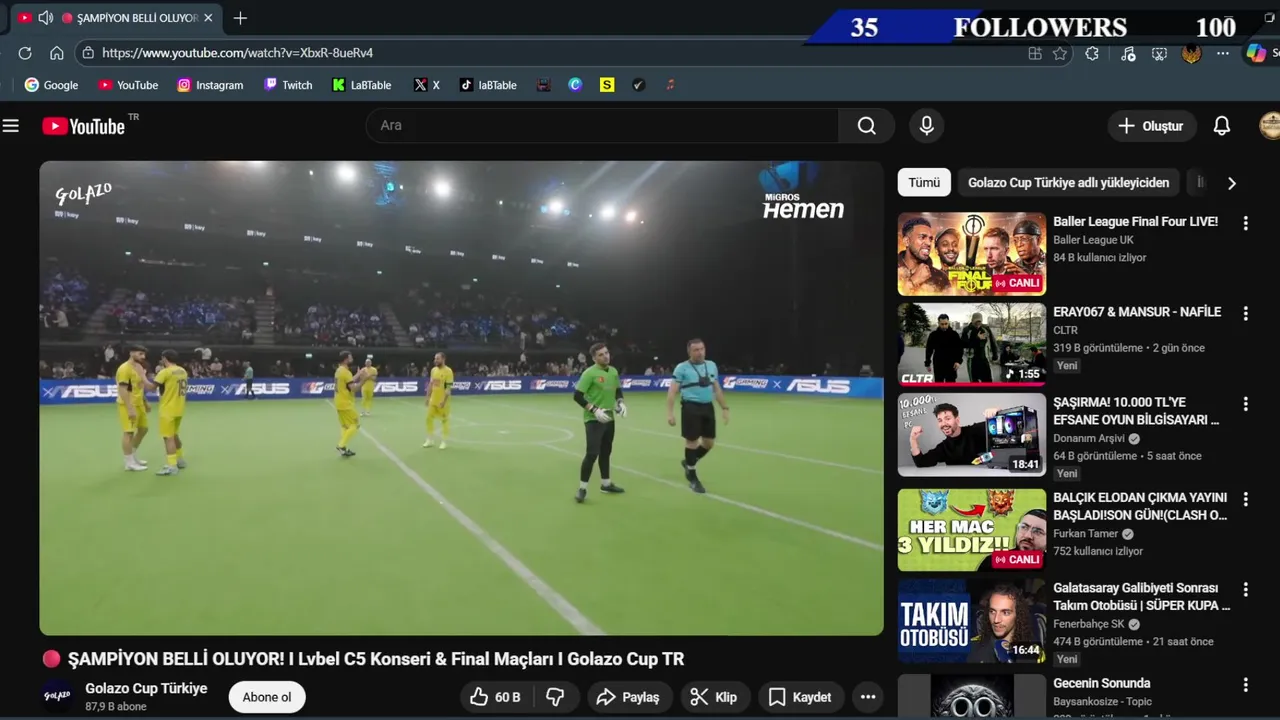Open Golazo Cup Türkiye channel avatar

(x=57, y=696)
